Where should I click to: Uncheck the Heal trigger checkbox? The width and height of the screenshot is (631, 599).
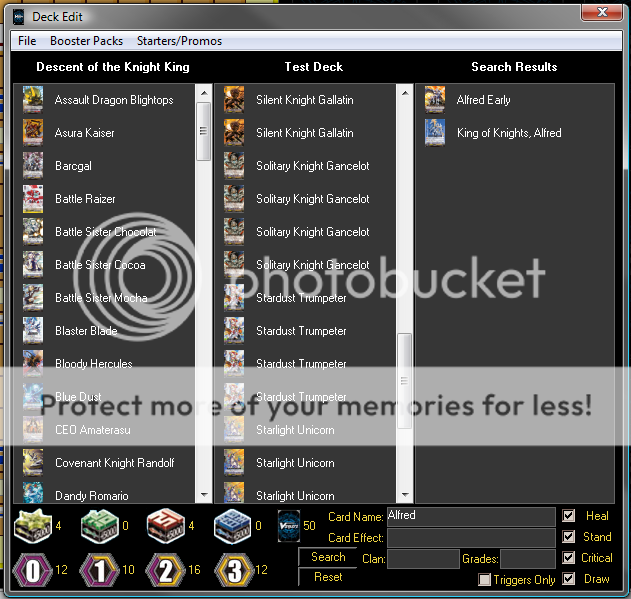coord(569,516)
